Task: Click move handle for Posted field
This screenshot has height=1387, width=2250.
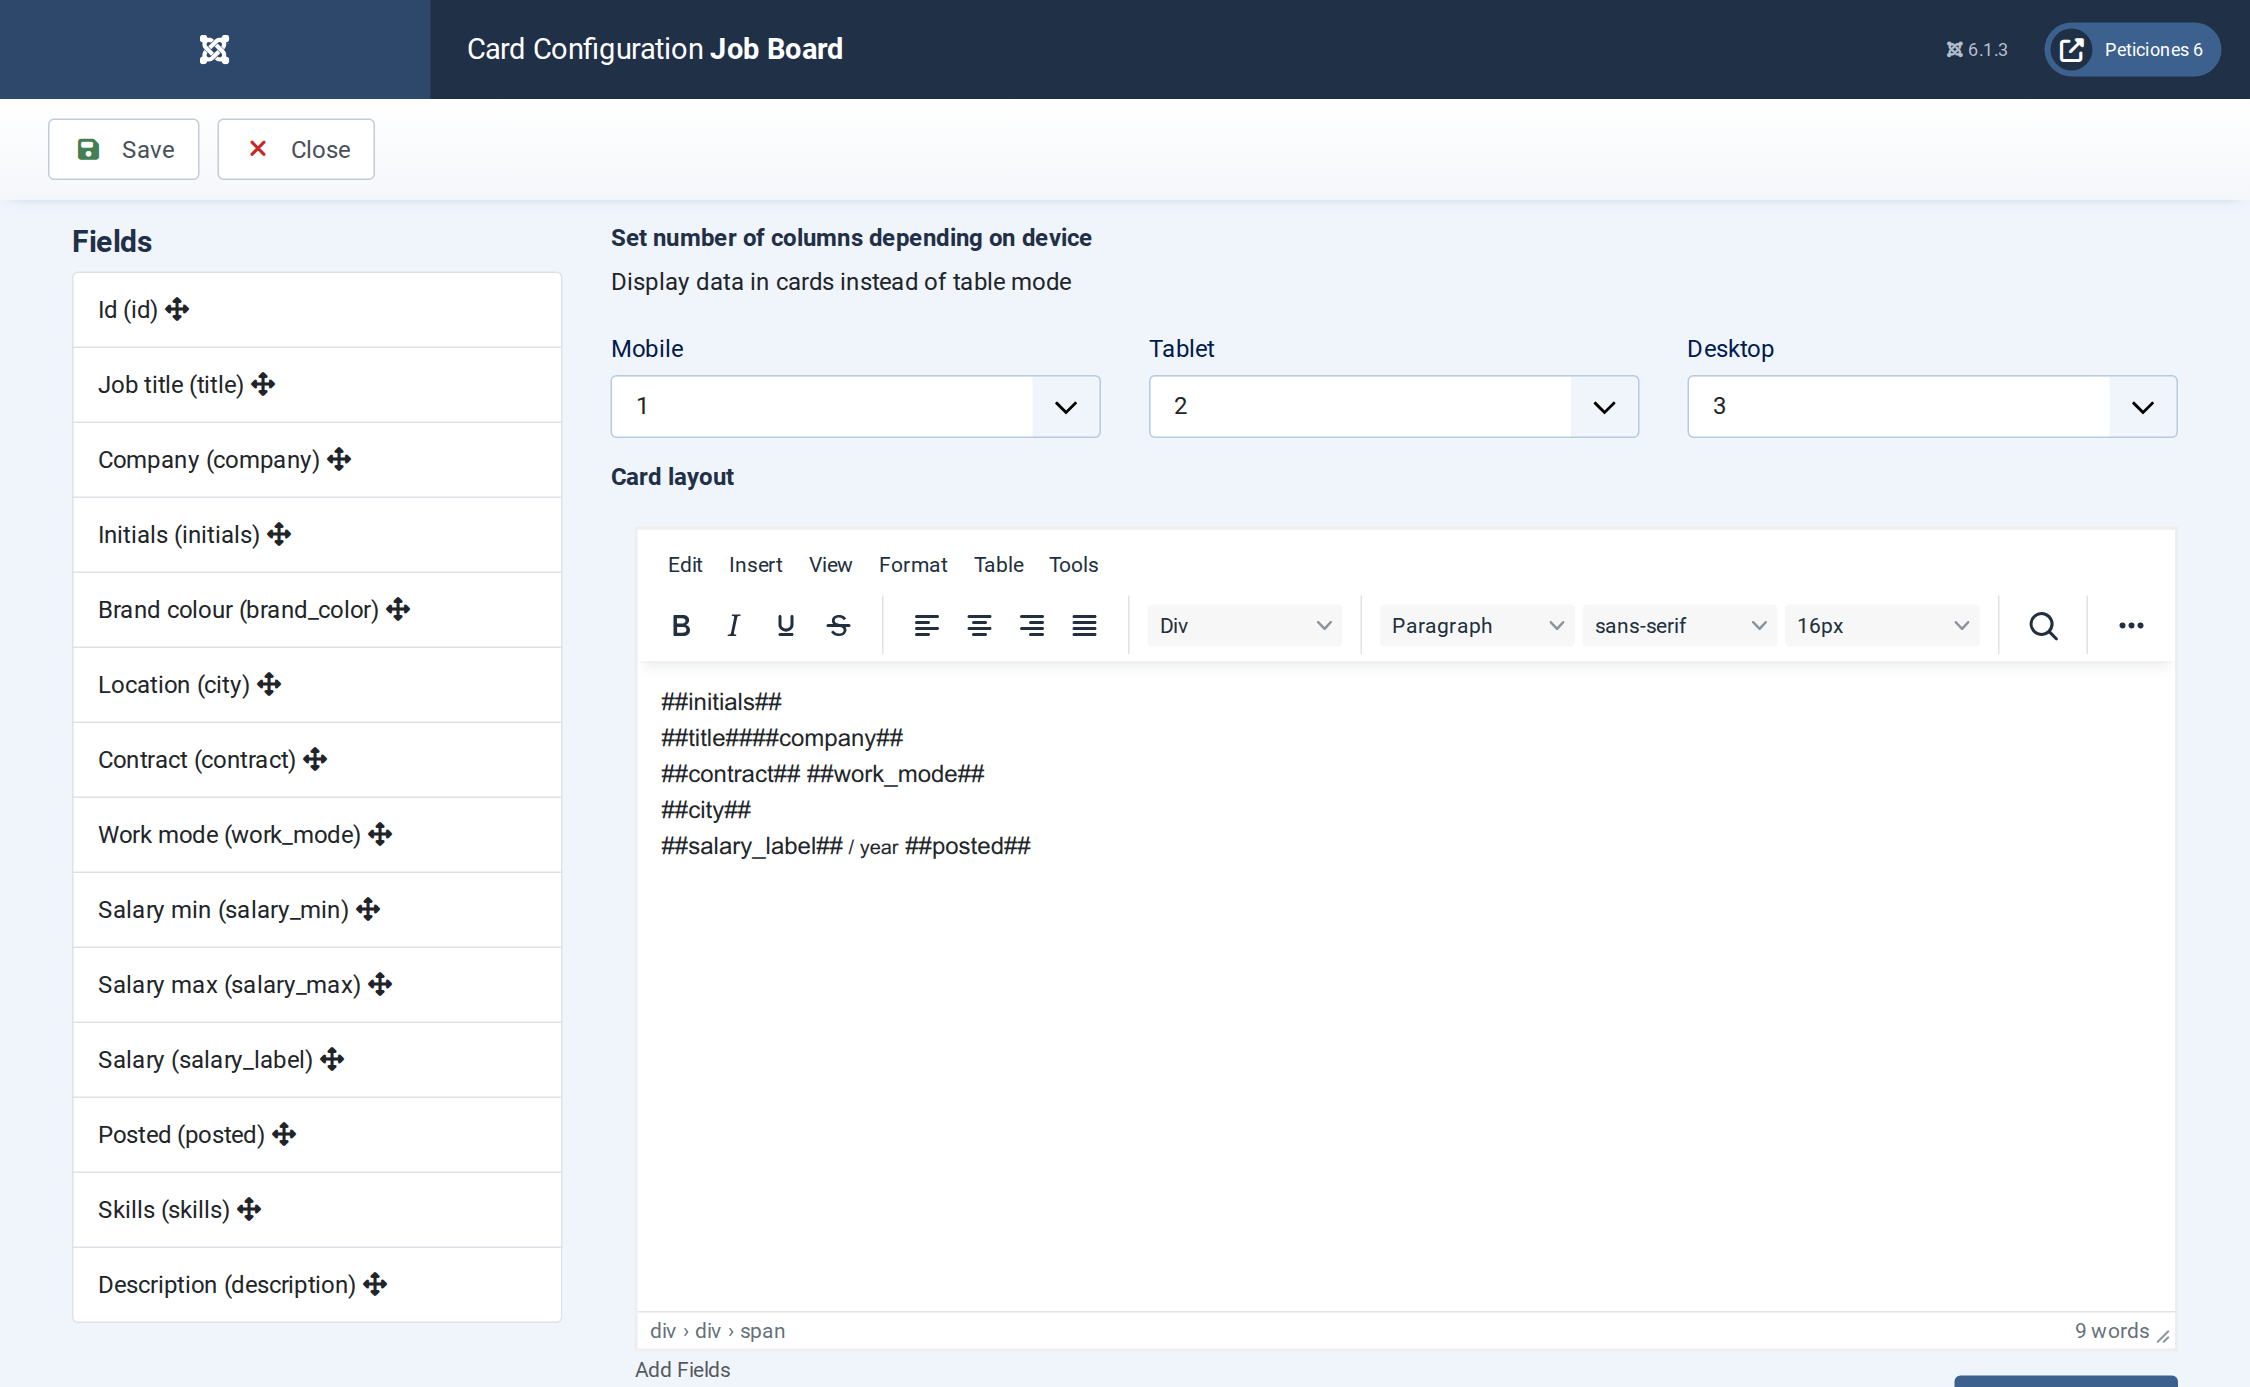Action: pos(284,1135)
